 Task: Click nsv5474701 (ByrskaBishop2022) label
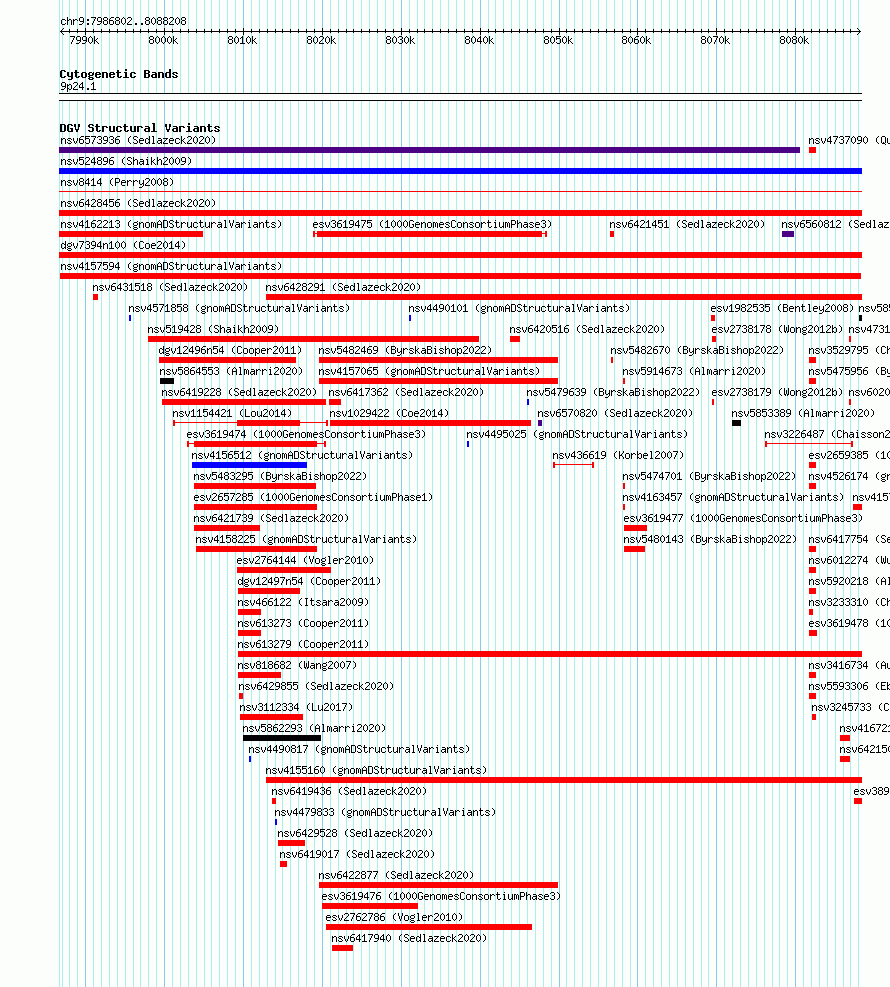pos(709,477)
